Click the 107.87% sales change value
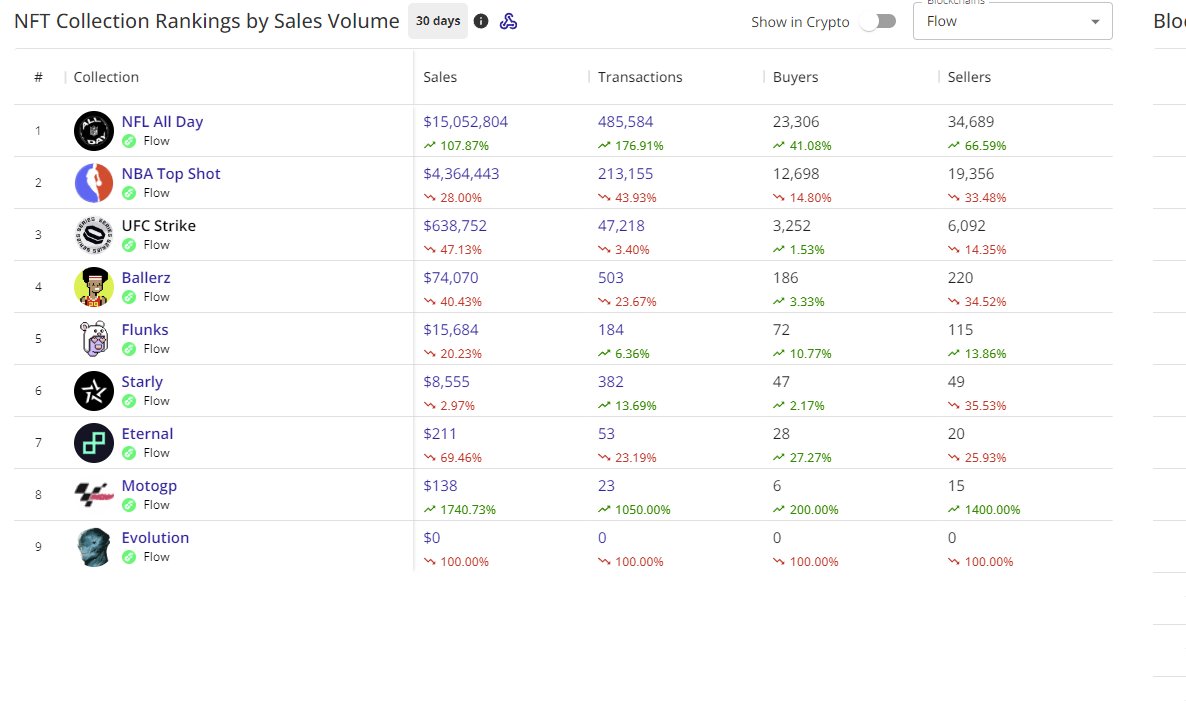This screenshot has width=1186, height=715. pos(464,146)
